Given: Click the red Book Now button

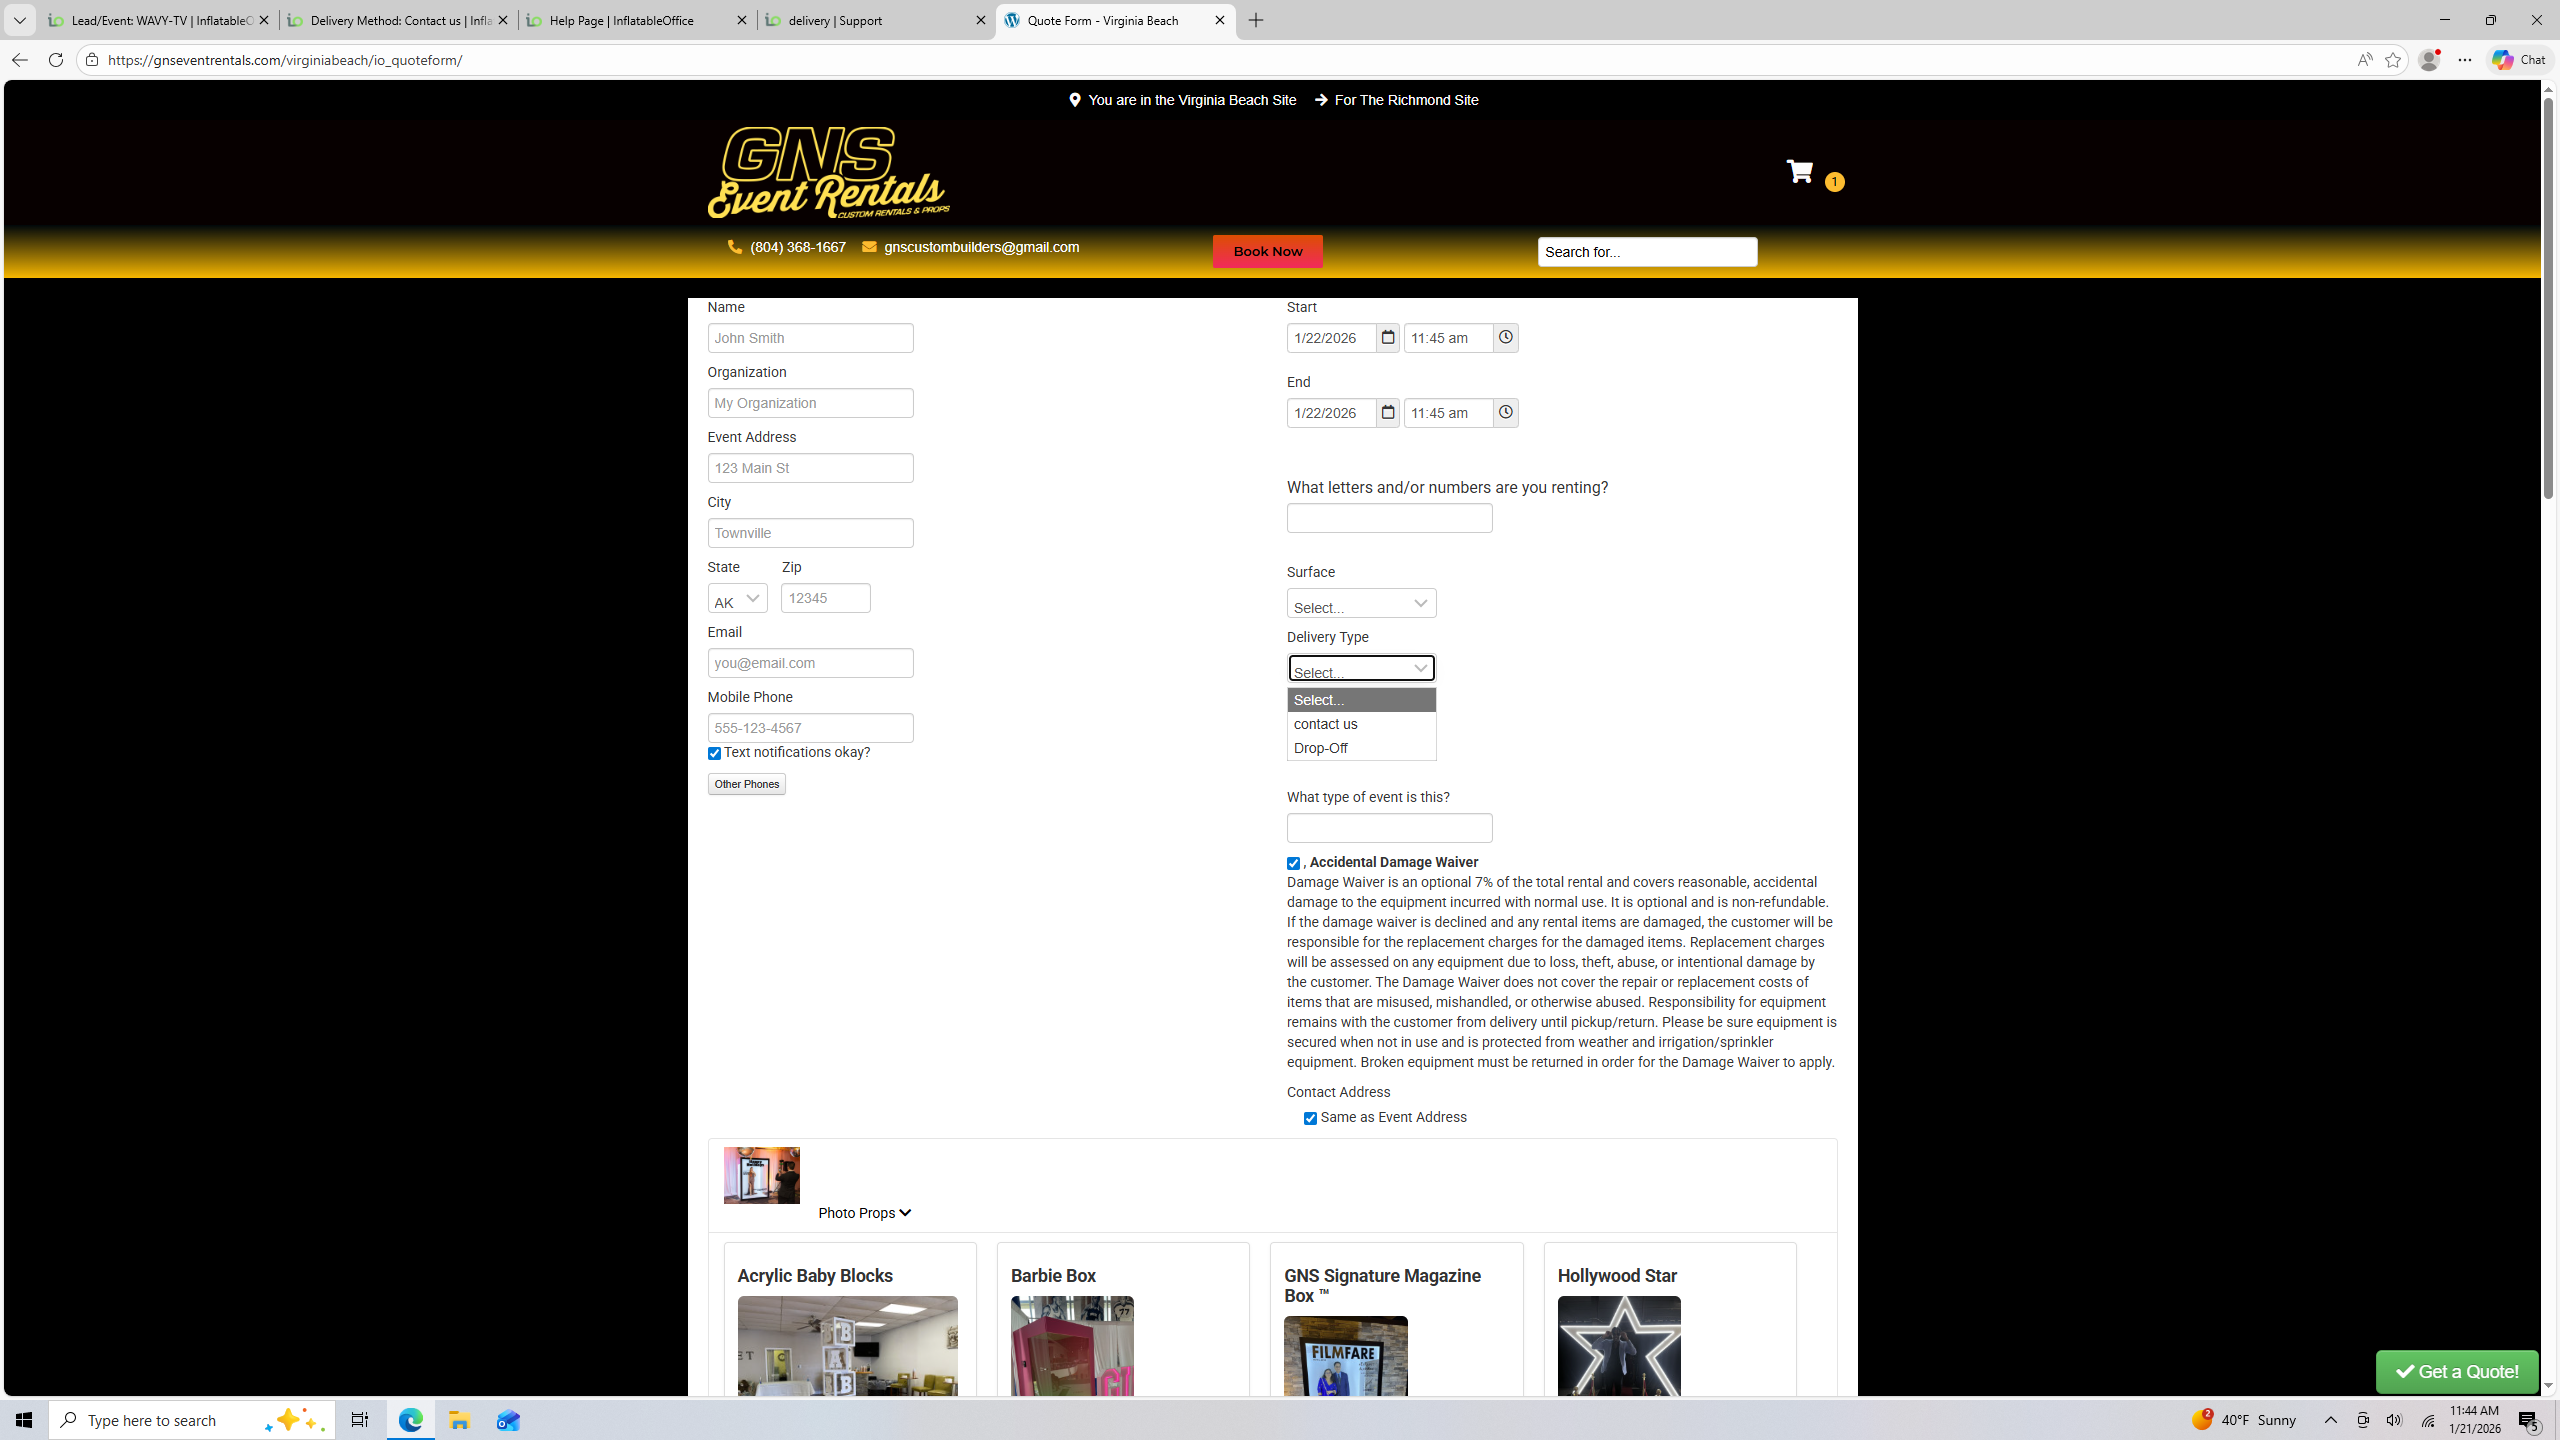Looking at the screenshot, I should coord(1267,251).
